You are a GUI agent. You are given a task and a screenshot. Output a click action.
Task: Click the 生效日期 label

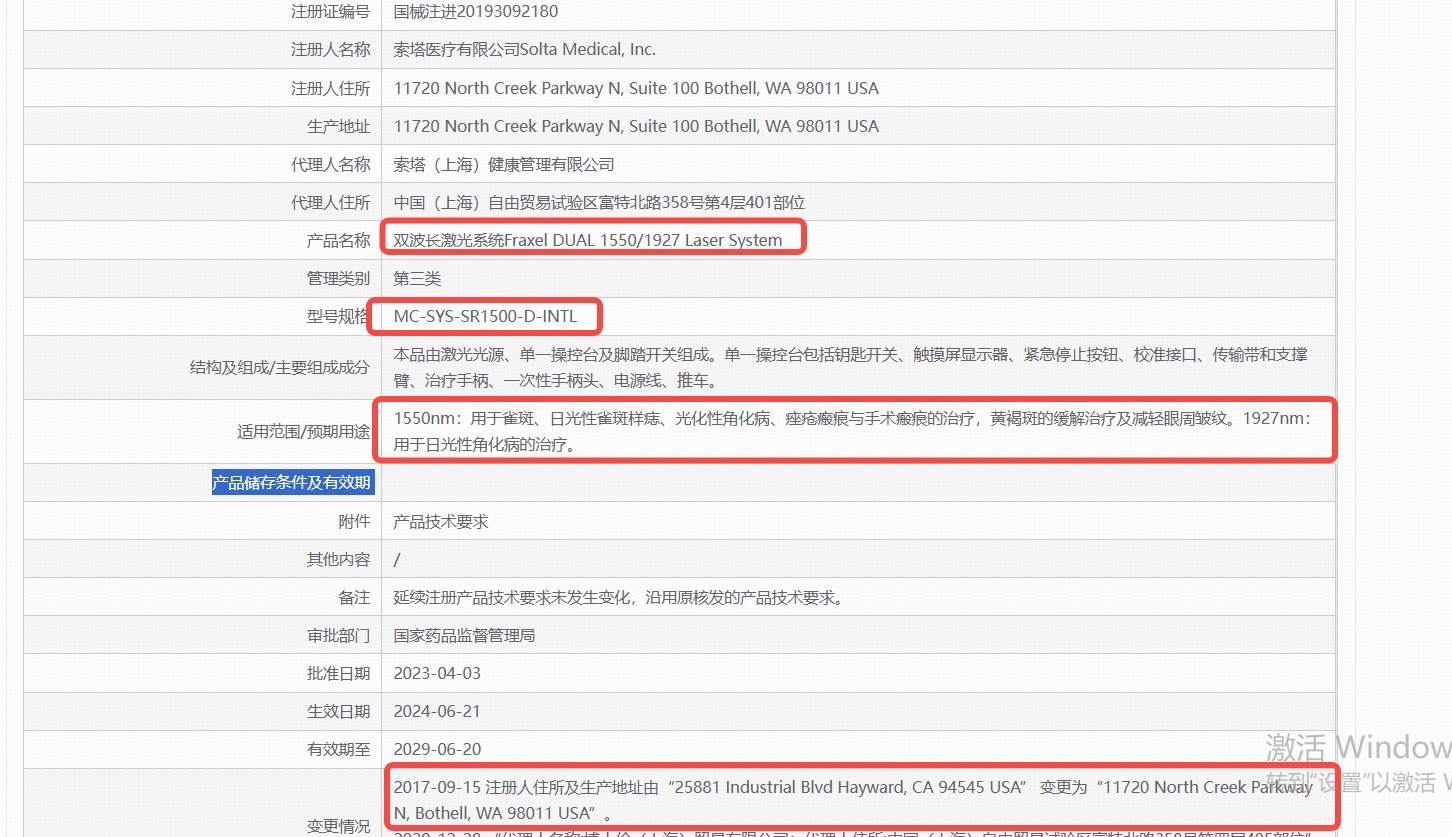[x=338, y=711]
